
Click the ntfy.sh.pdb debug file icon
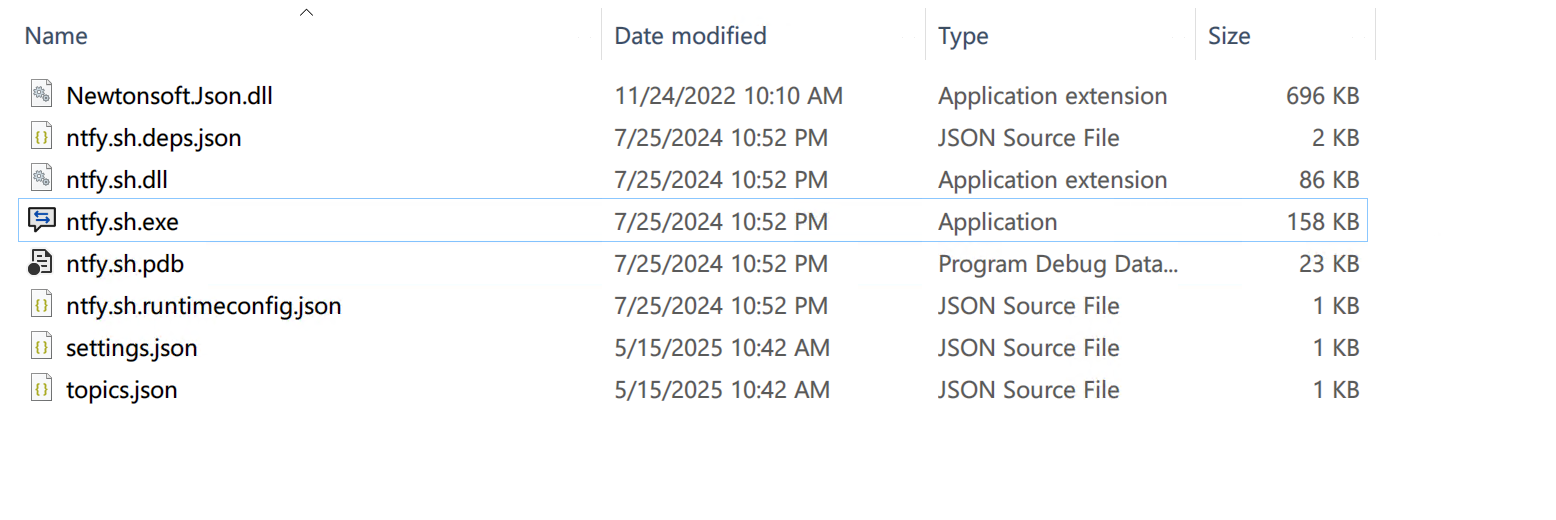tap(41, 264)
